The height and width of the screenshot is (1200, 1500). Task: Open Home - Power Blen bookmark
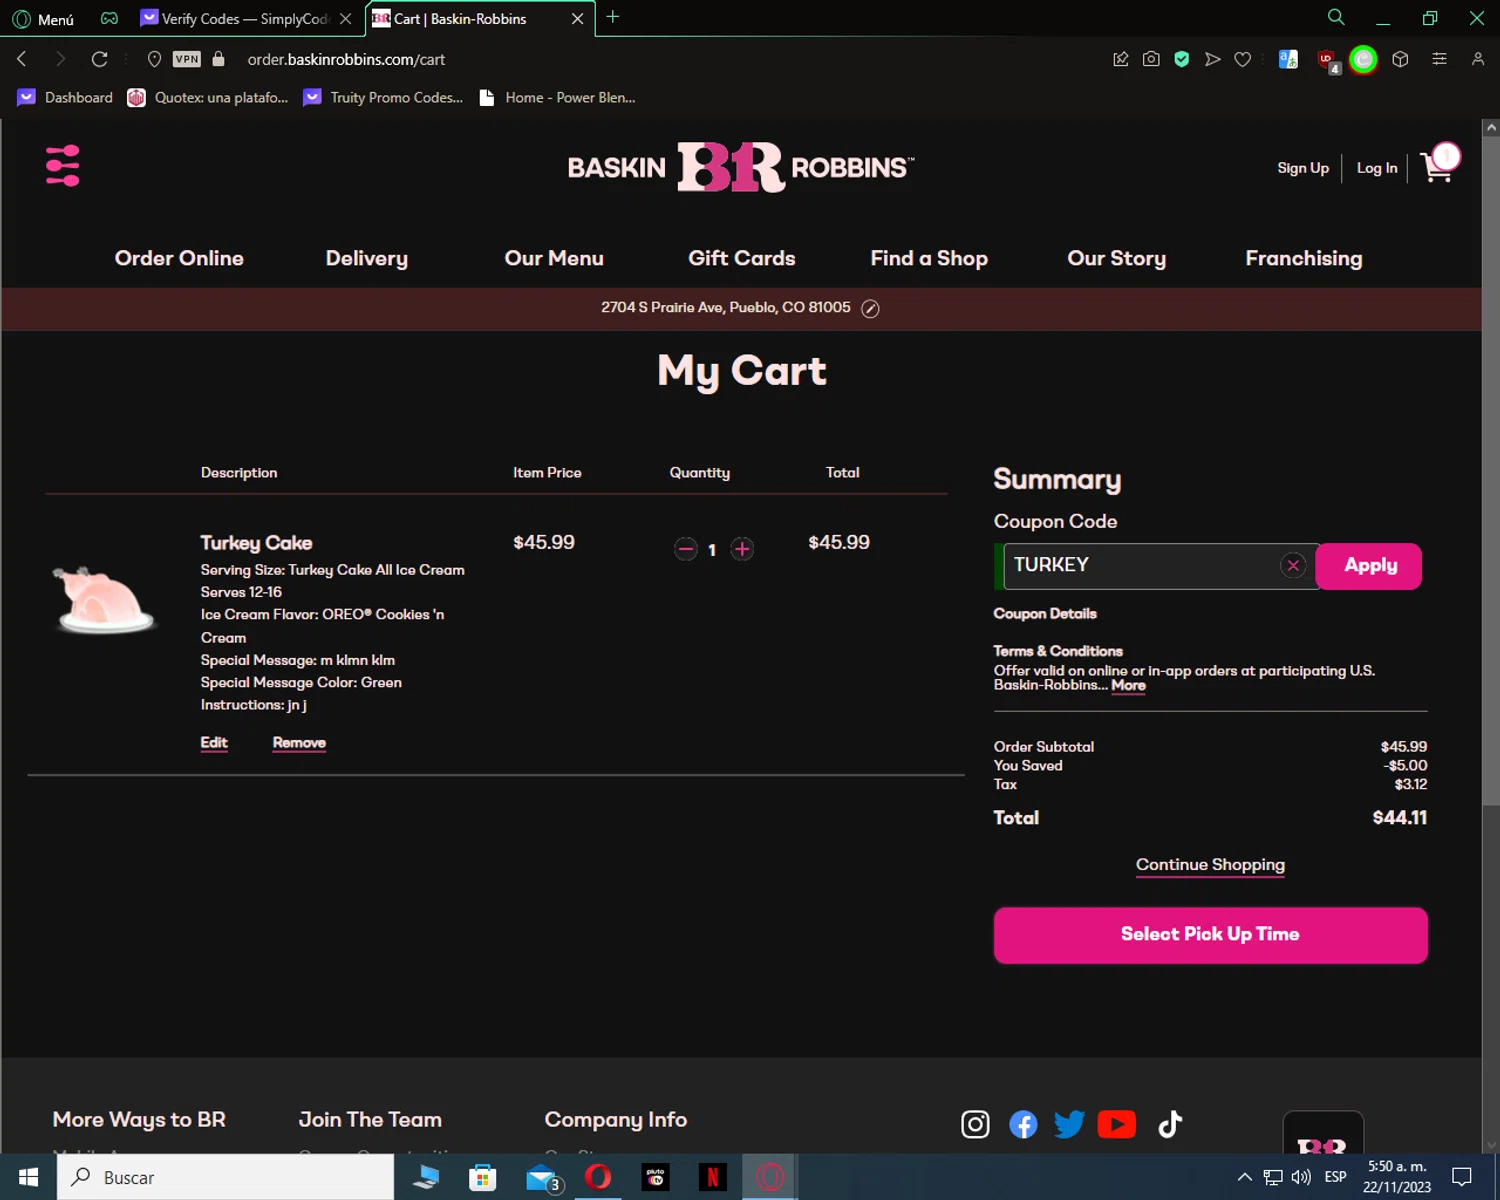[557, 97]
